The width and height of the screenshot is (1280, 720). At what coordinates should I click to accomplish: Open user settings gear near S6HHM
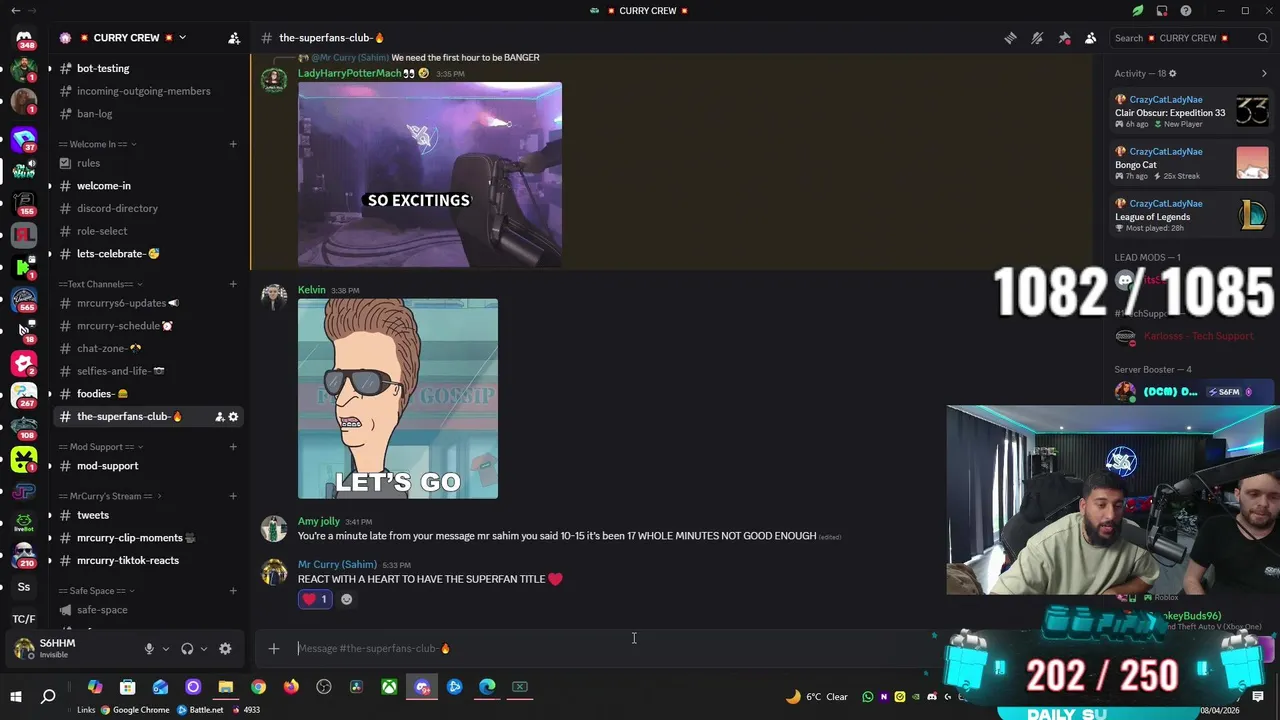(x=225, y=649)
